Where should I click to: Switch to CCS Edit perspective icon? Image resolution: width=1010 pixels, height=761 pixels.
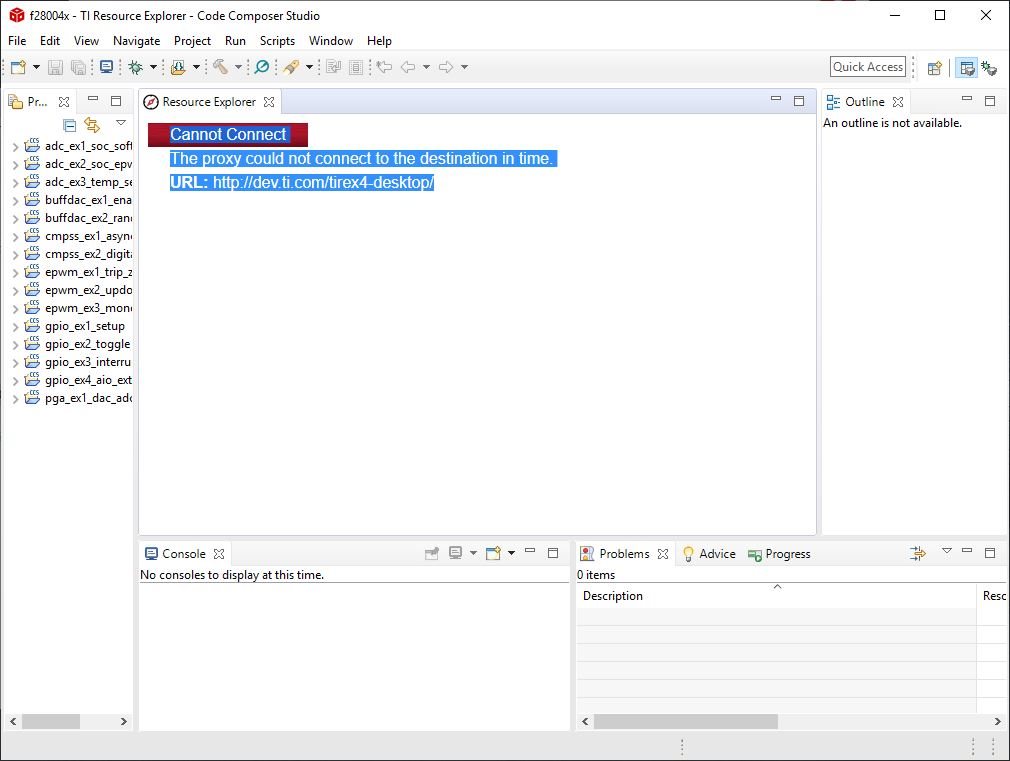point(966,68)
